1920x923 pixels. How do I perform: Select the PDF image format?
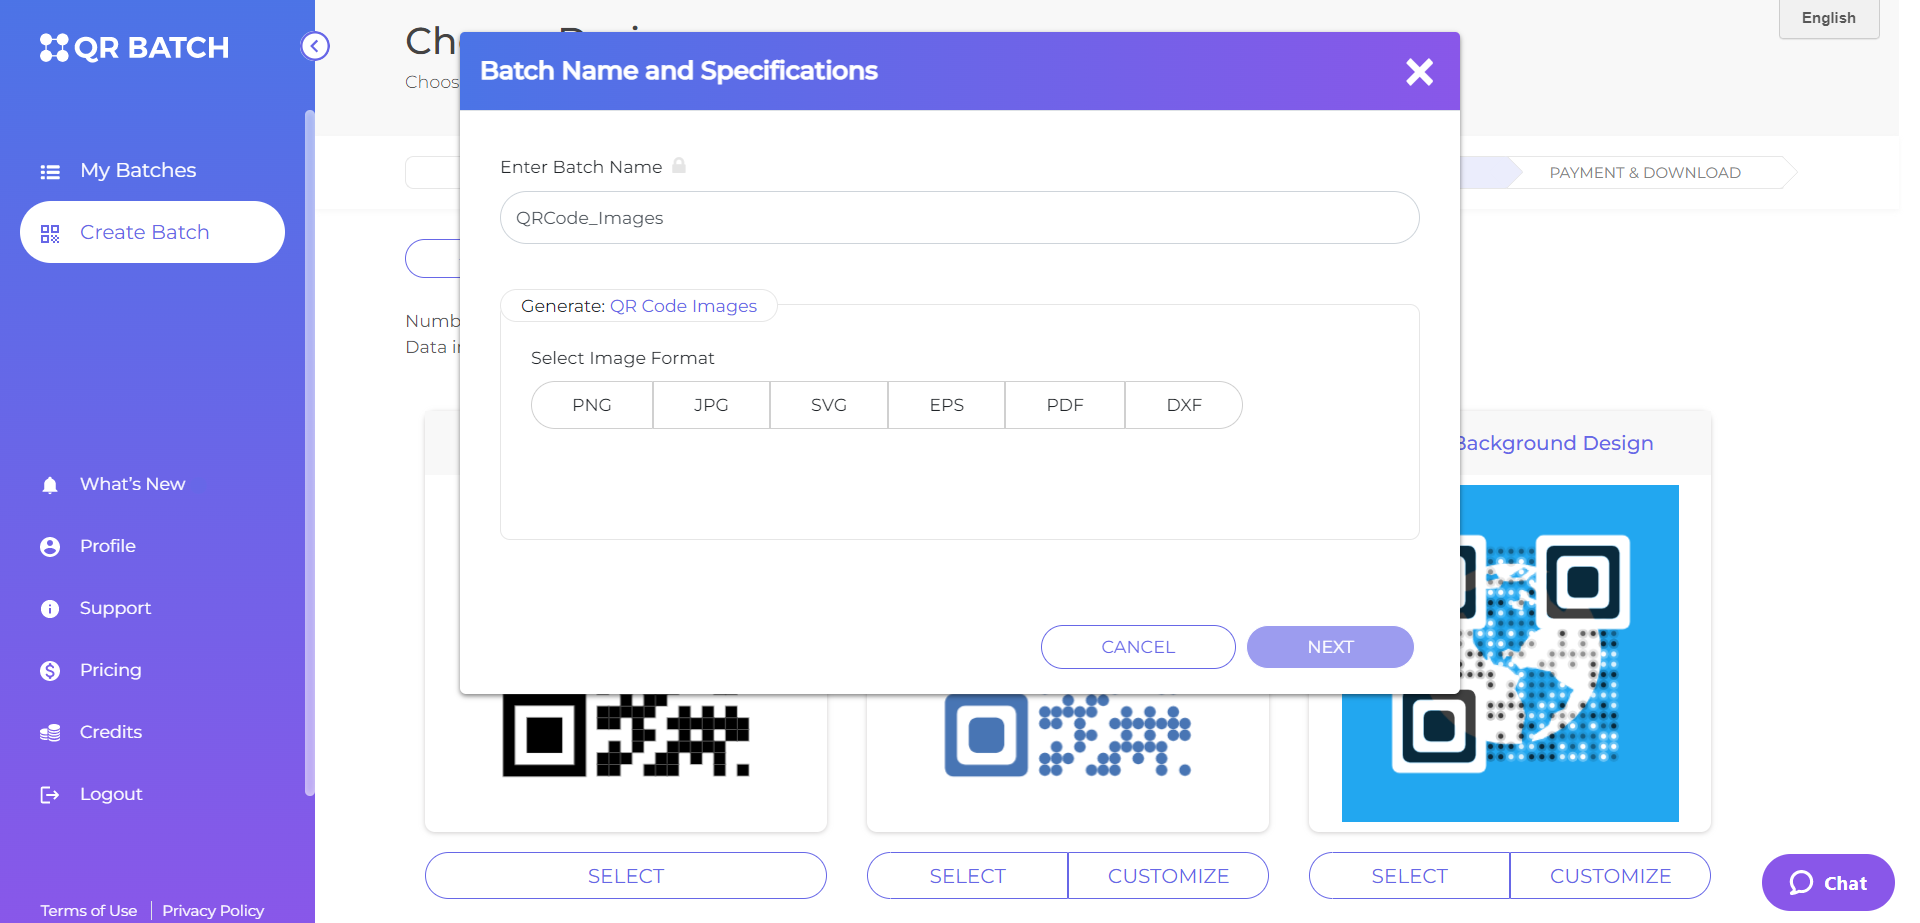point(1065,405)
